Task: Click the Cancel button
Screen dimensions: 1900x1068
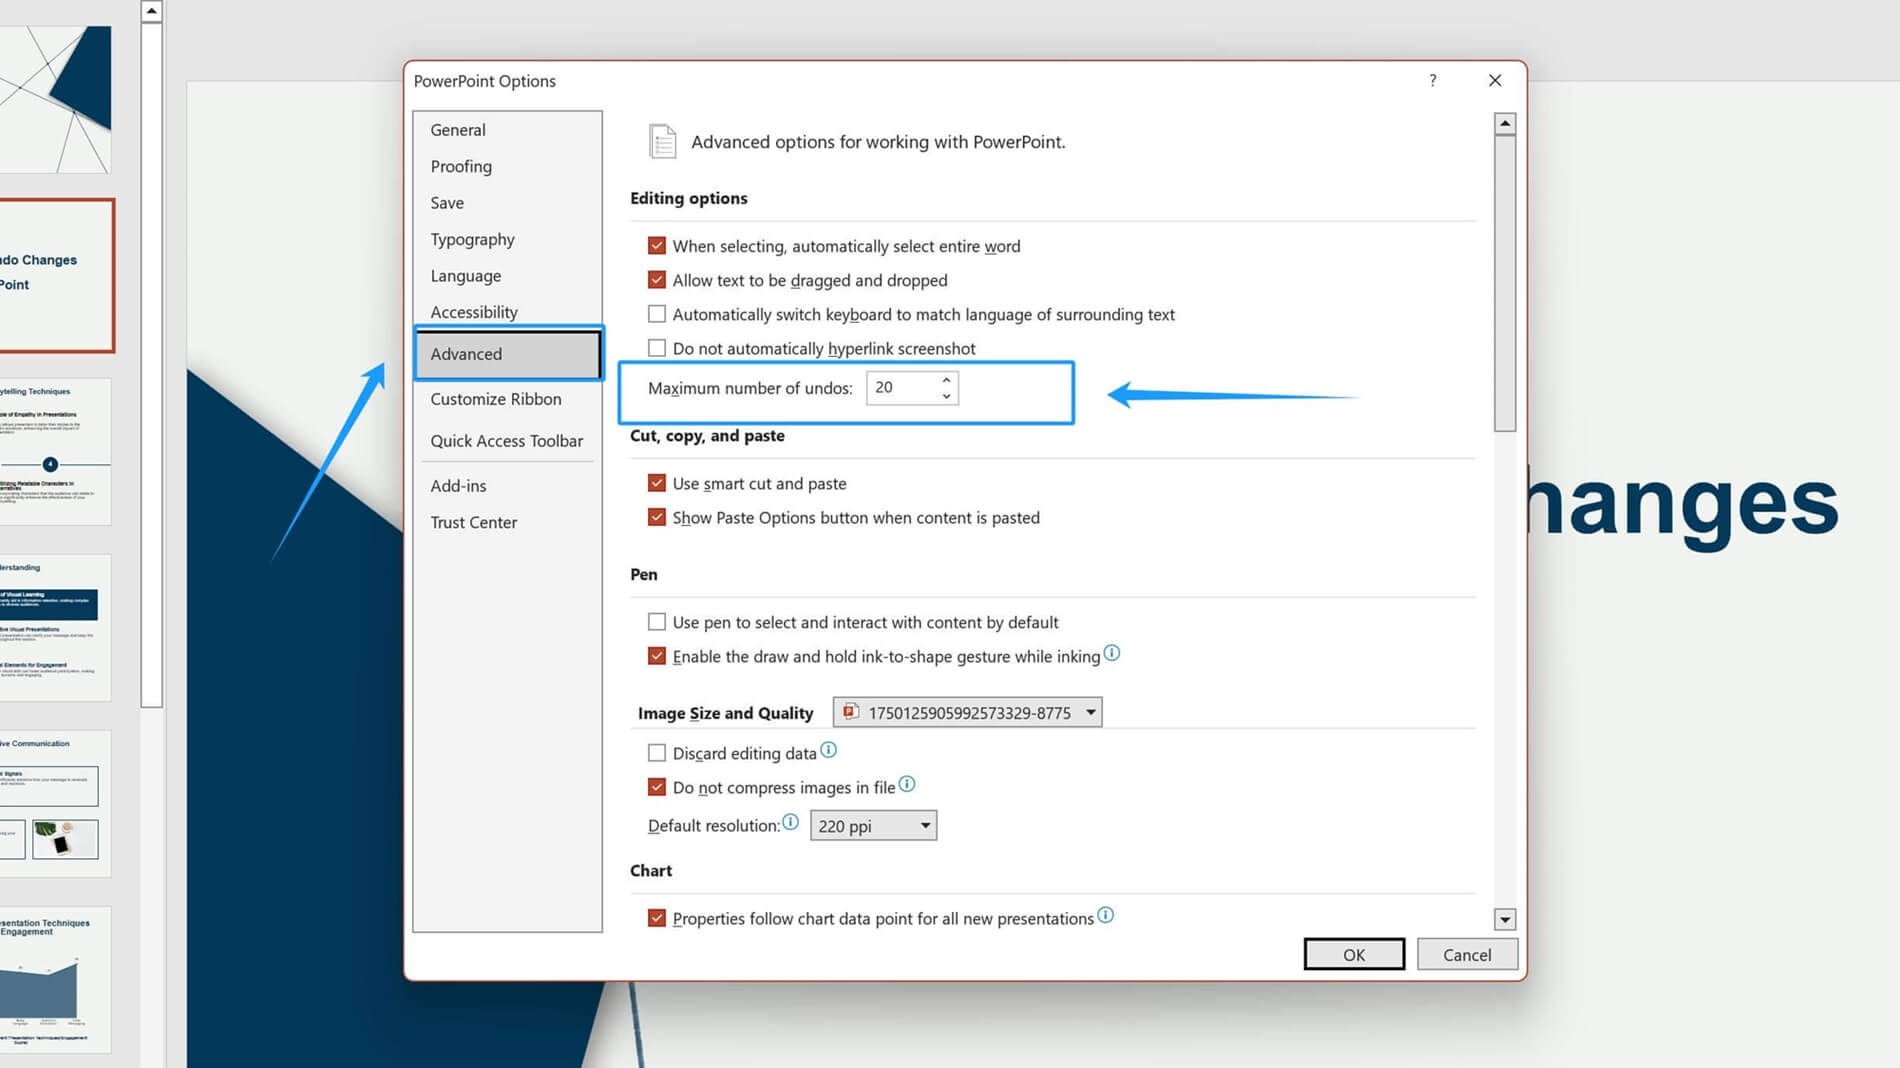Action: coord(1466,953)
